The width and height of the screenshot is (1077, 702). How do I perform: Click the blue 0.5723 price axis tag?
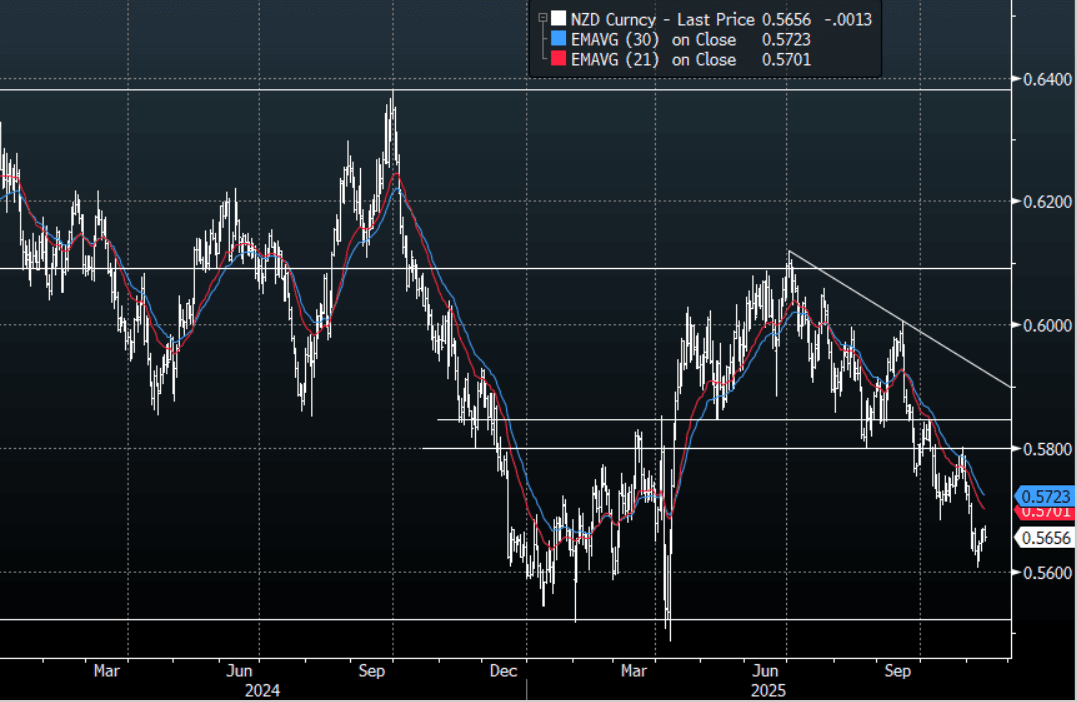[x=1046, y=495]
